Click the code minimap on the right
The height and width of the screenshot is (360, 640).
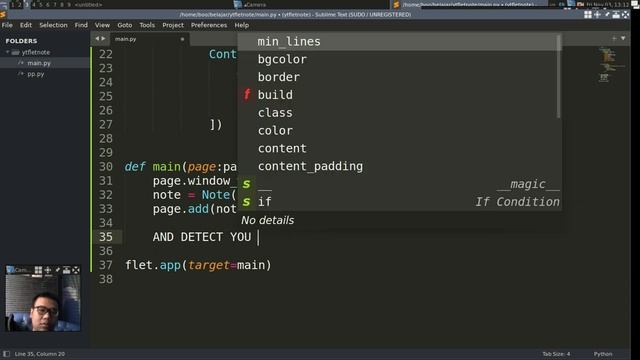611,65
